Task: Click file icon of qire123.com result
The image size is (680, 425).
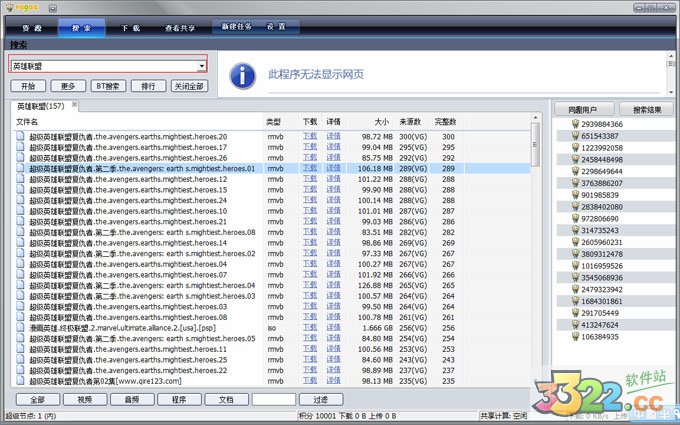Action: pos(20,381)
